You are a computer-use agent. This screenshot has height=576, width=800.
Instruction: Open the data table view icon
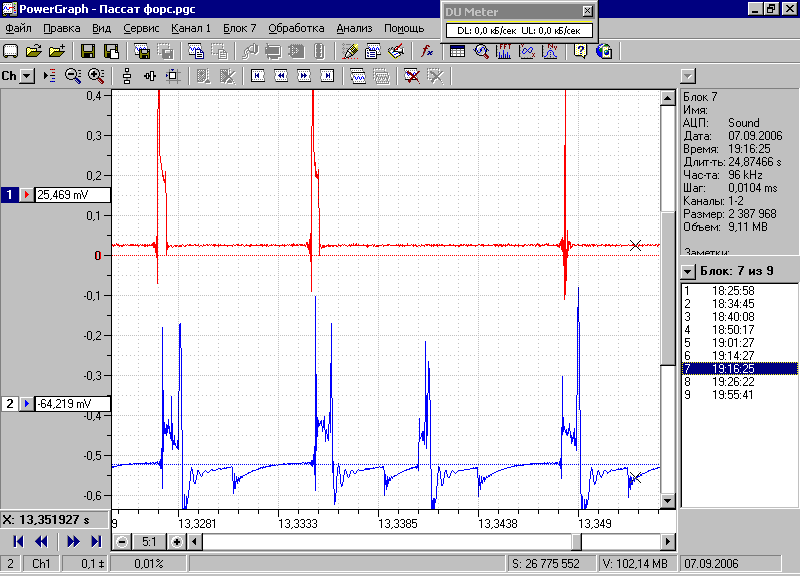(x=457, y=51)
